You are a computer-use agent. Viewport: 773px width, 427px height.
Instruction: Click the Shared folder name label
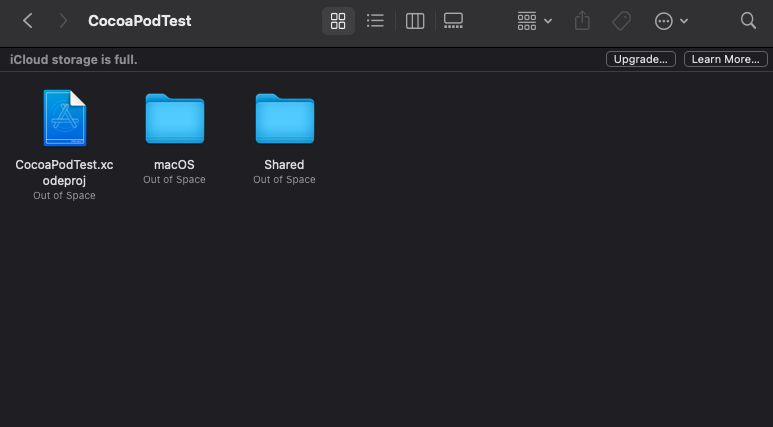click(284, 165)
